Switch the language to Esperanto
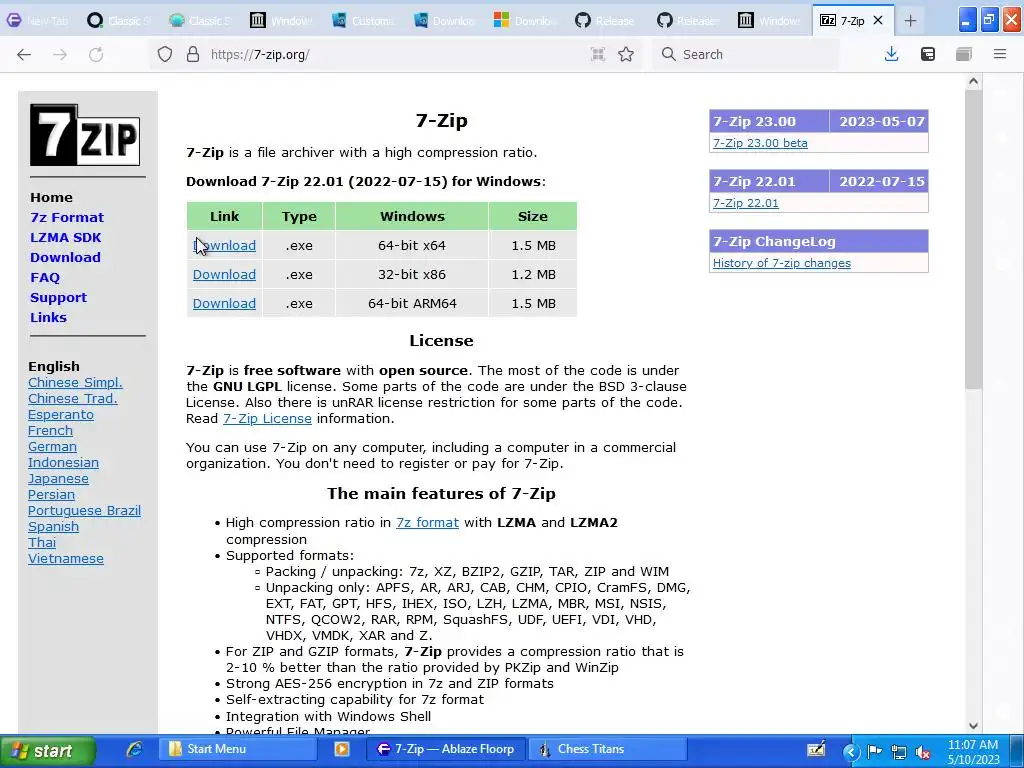The image size is (1024, 768). click(x=61, y=415)
